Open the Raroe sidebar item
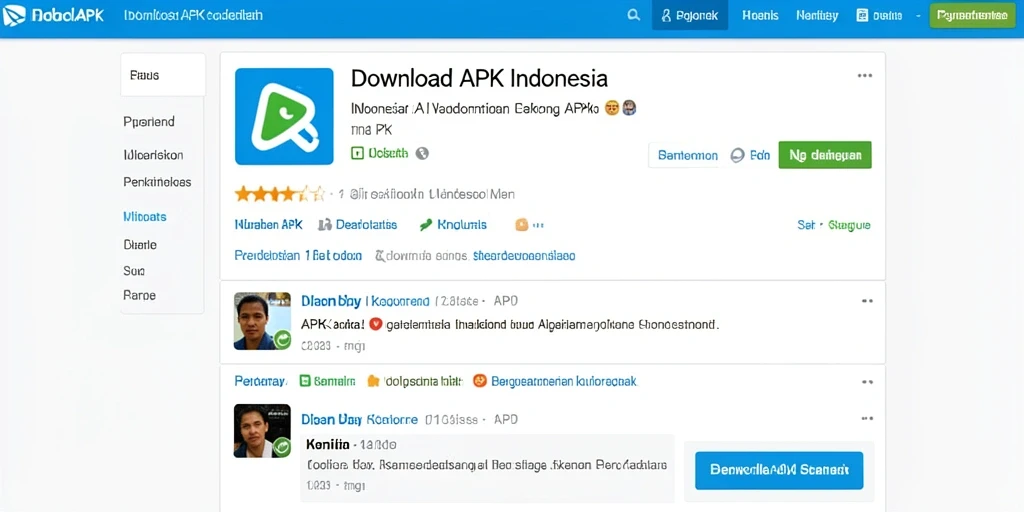Screen dimensions: 1024x512 pos(139,295)
